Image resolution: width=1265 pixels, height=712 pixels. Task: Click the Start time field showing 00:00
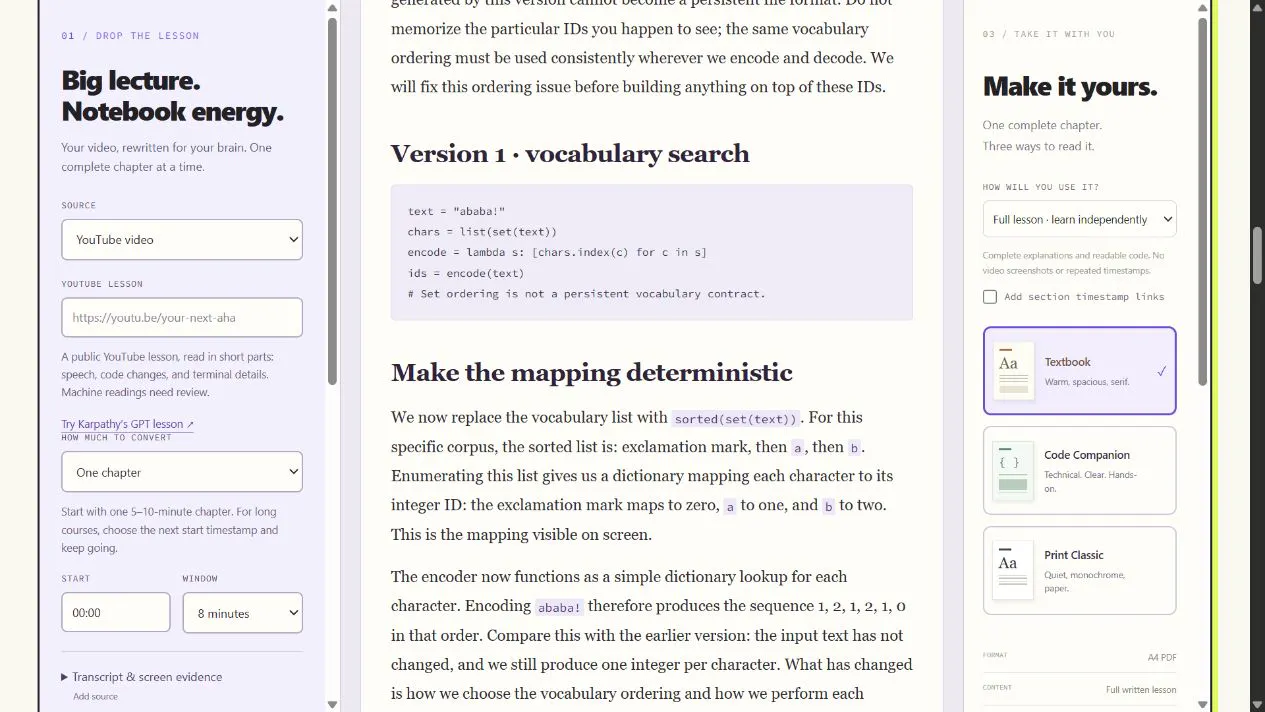116,613
